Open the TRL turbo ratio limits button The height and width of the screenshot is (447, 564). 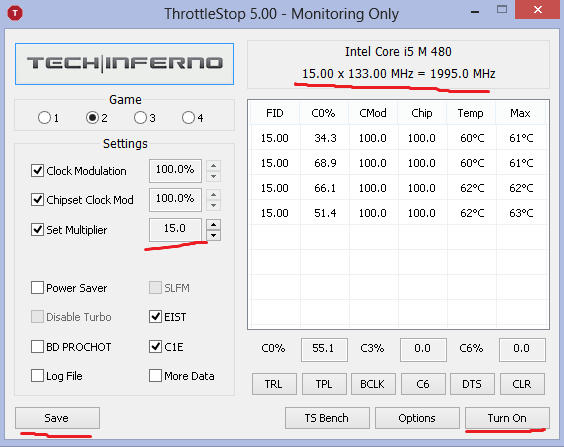click(x=274, y=384)
